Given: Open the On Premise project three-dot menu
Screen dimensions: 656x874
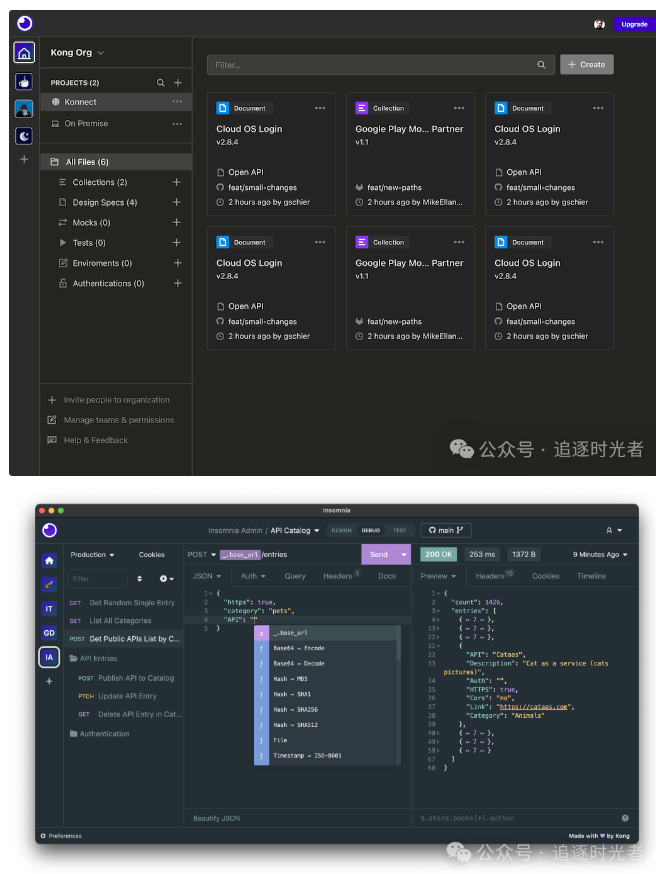Looking at the screenshot, I should coord(177,124).
